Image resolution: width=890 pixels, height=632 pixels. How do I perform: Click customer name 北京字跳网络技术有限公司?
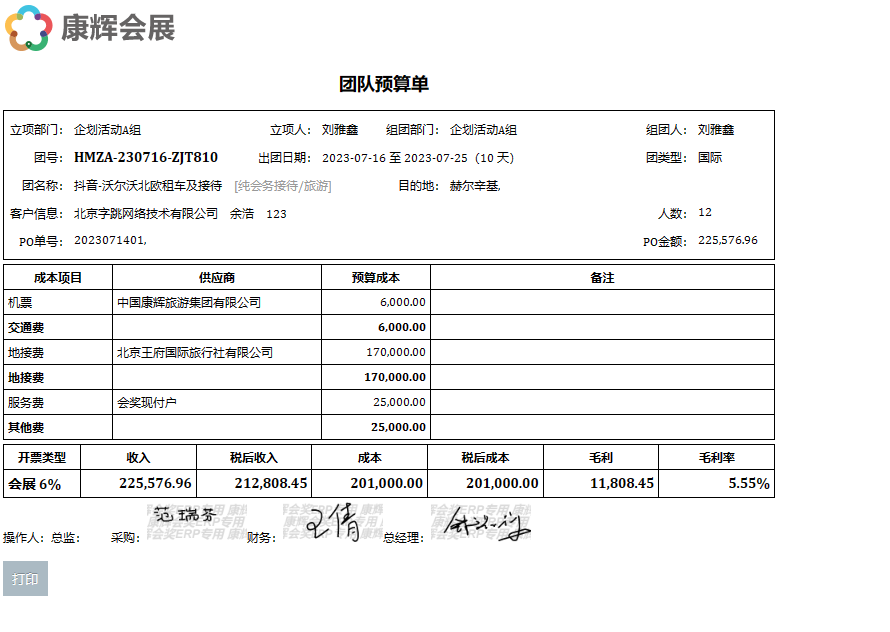click(x=146, y=213)
